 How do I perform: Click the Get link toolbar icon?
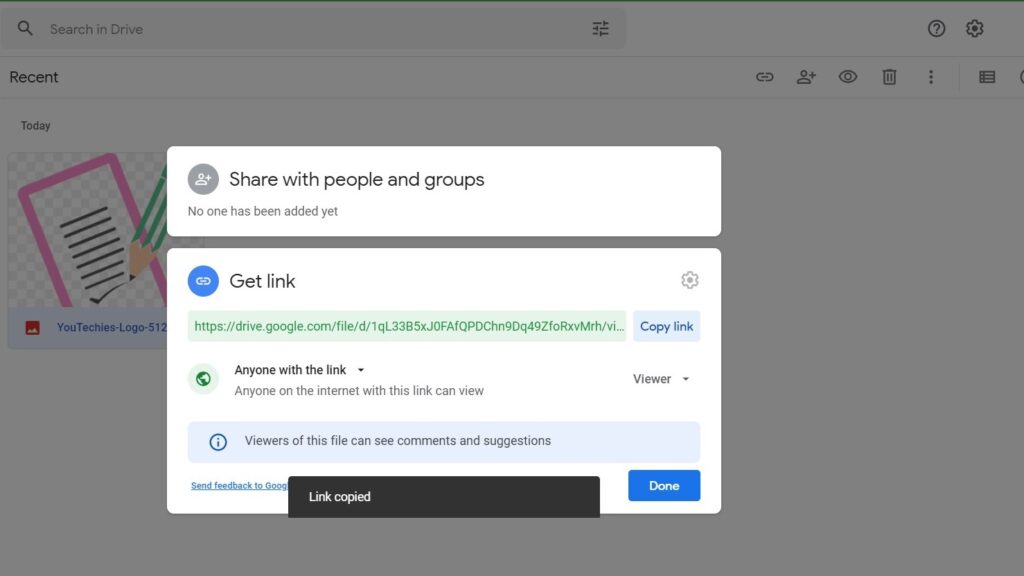point(765,77)
